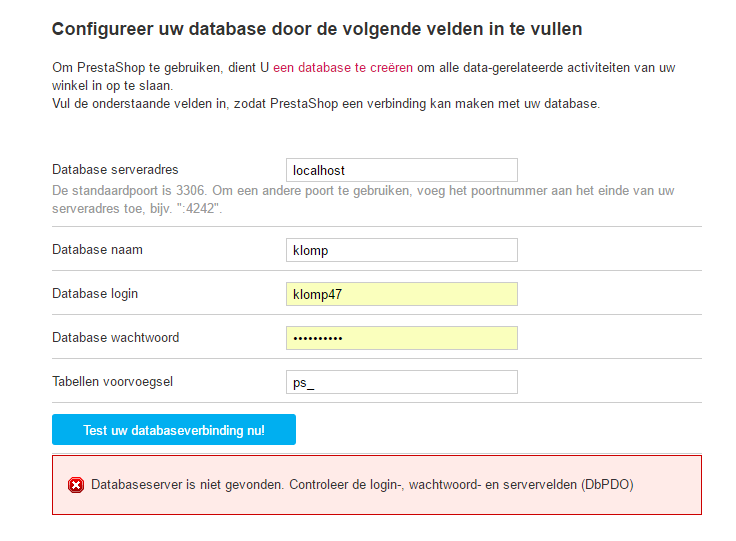This screenshot has width=736, height=541.
Task: Click the 'Om PrestaShop te gebruiken' intro text
Action: click(x=161, y=68)
